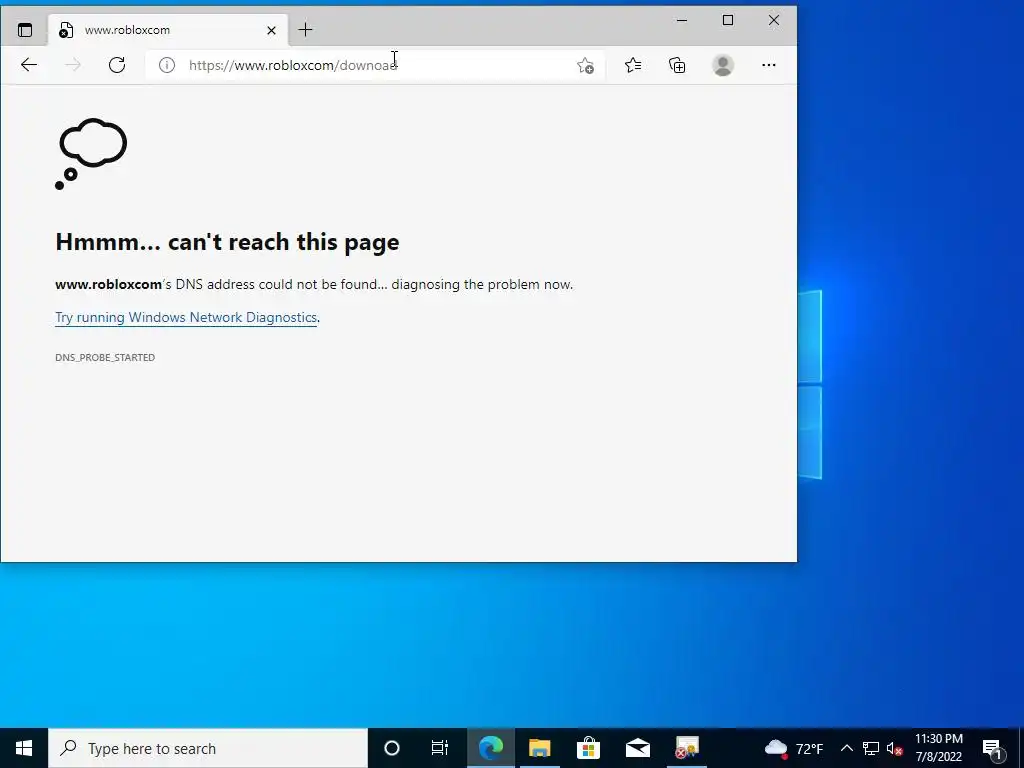1024x768 pixels.
Task: Click the 'Hmmm... can't reach this page' heading
Action: pos(227,242)
